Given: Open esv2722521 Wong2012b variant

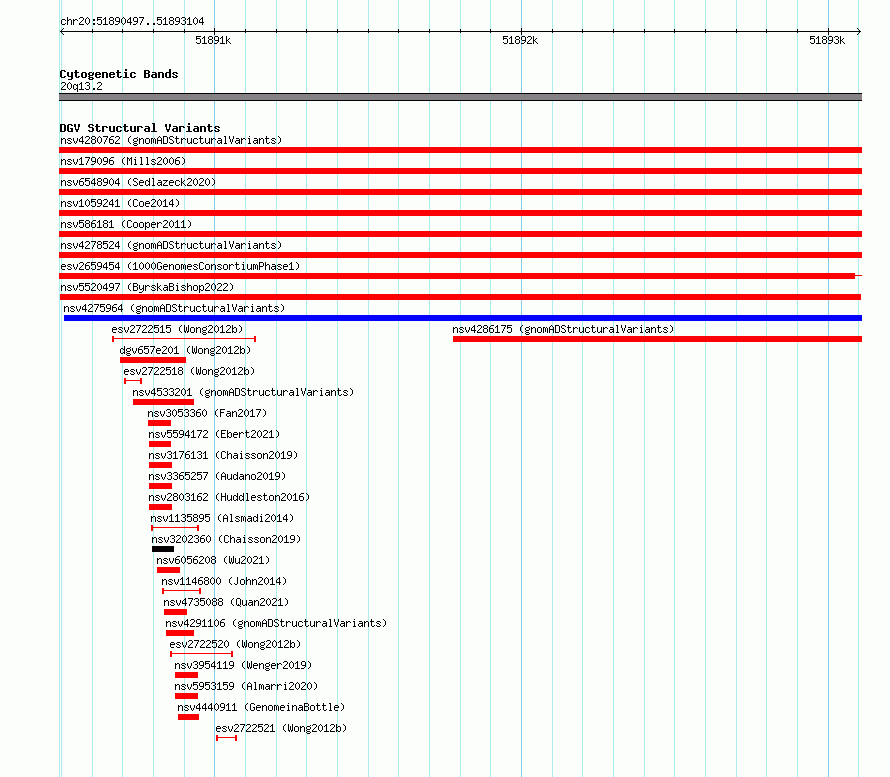Looking at the screenshot, I should tap(281, 728).
